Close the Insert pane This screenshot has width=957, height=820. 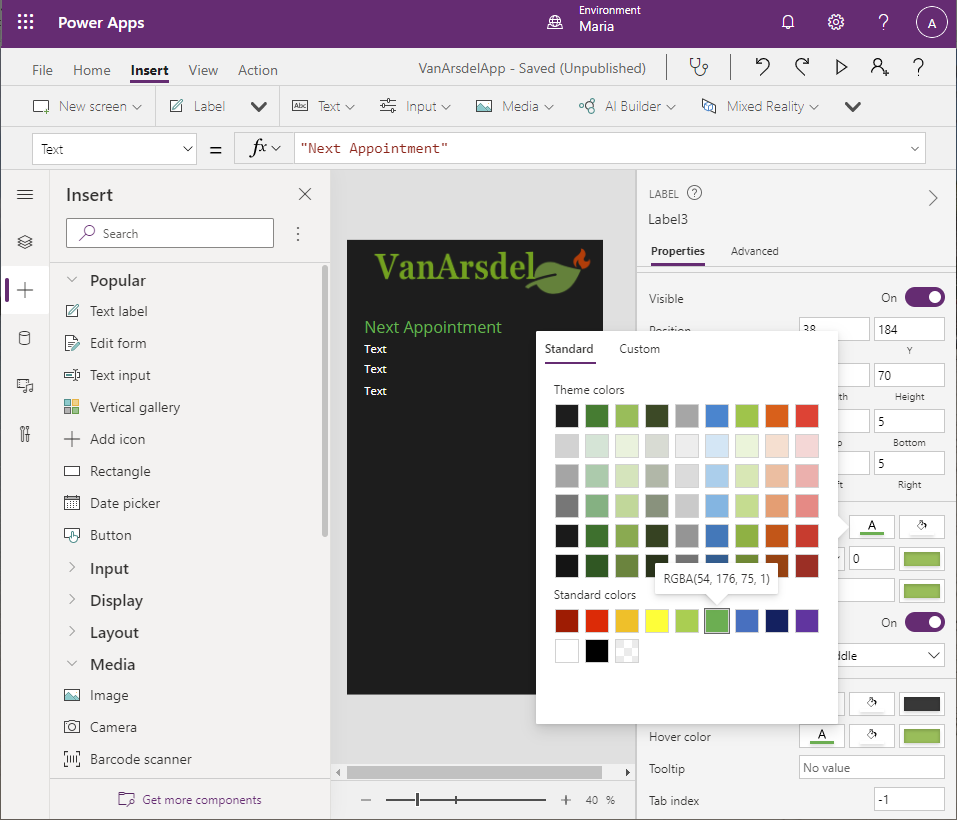point(305,194)
